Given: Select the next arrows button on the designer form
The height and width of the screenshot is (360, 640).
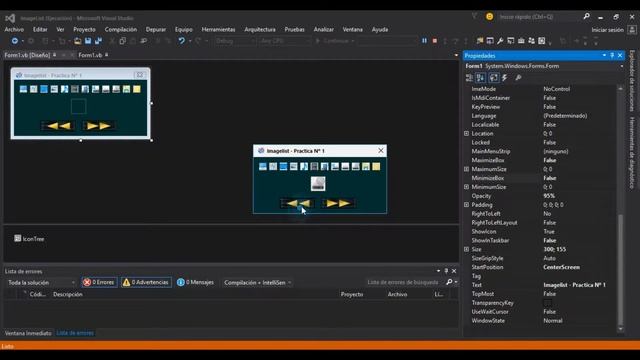Looking at the screenshot, I should click(98, 126).
